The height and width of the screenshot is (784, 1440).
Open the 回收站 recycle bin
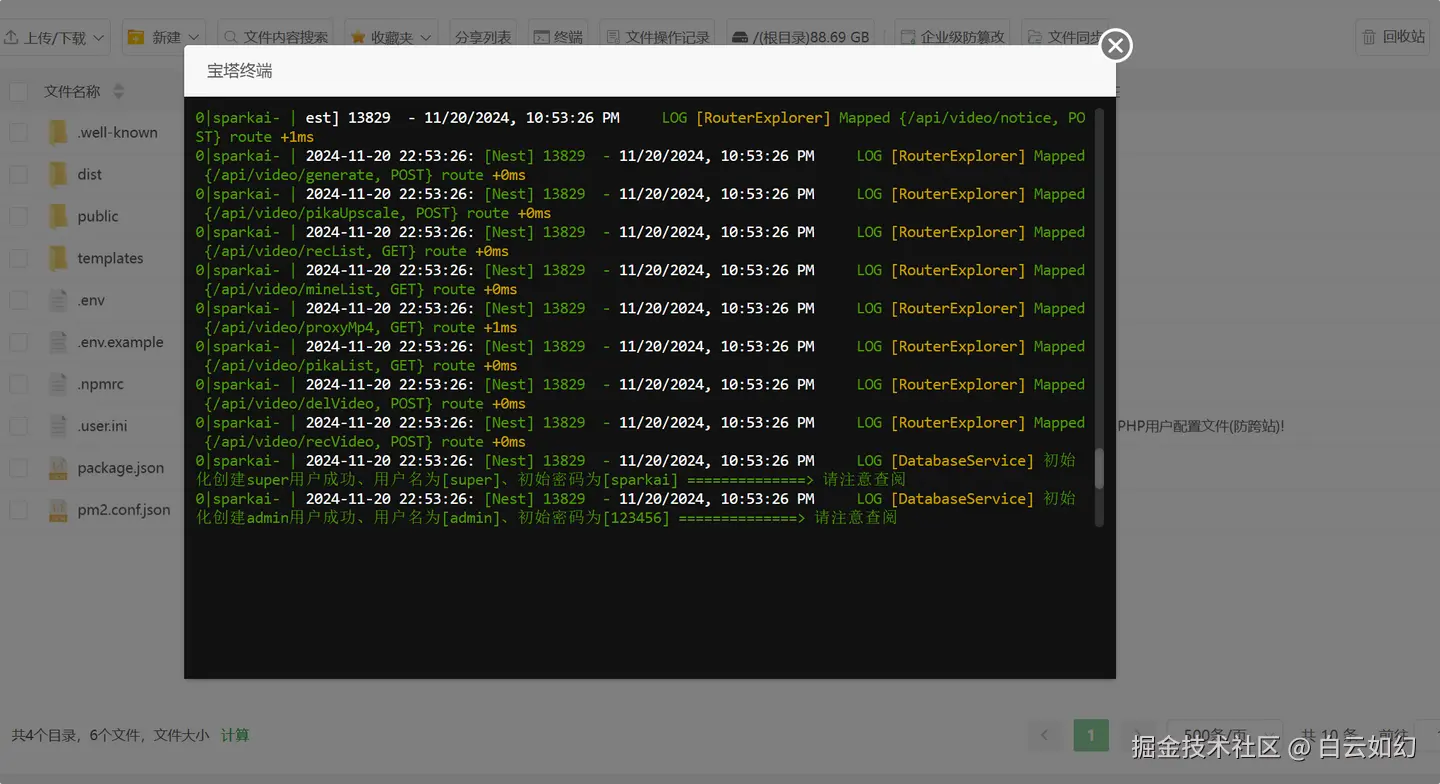tap(1393, 36)
